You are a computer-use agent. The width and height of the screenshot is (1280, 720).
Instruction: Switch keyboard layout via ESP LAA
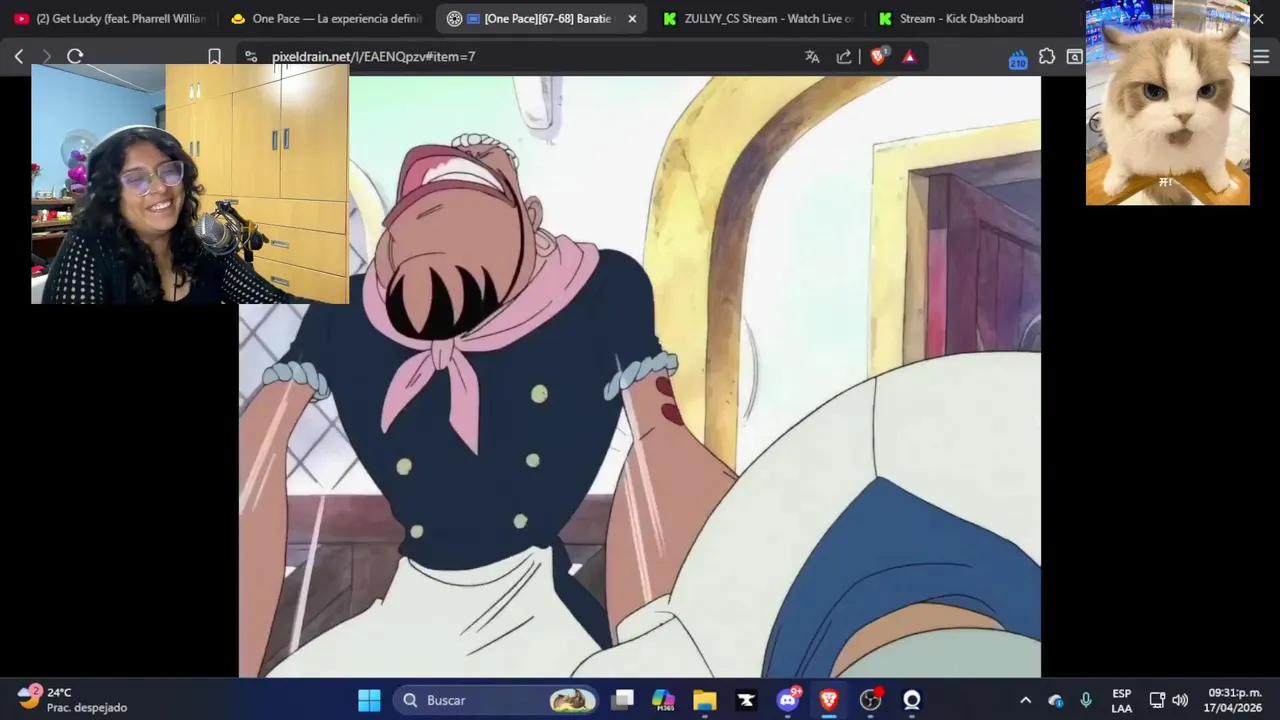1122,700
